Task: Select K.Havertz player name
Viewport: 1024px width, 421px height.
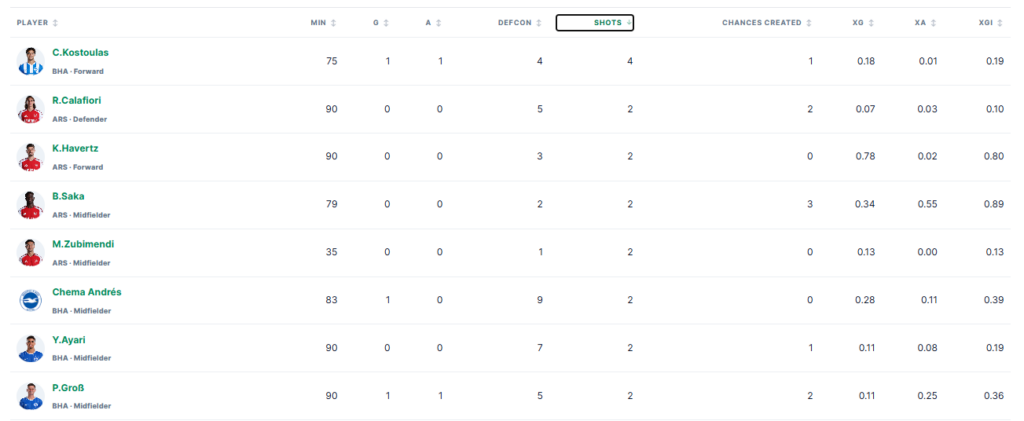Action: [74, 148]
